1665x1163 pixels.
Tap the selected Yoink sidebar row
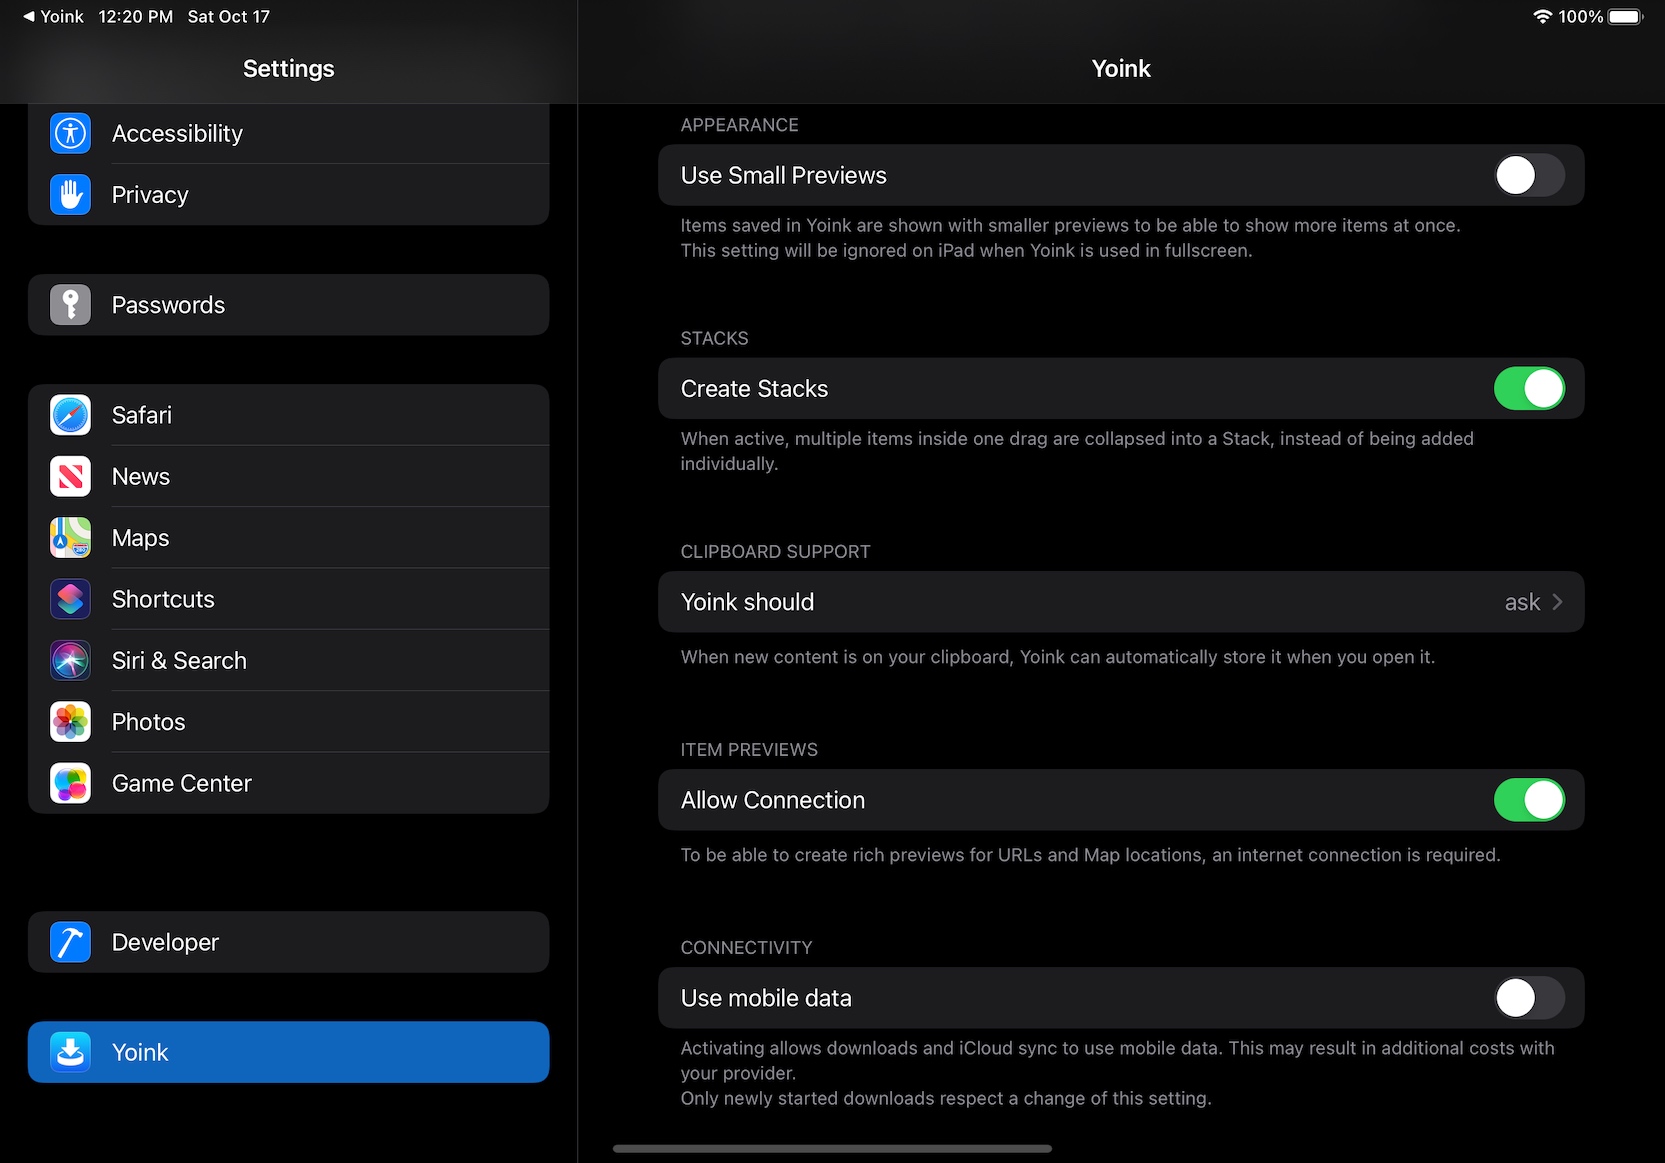[x=288, y=1052]
